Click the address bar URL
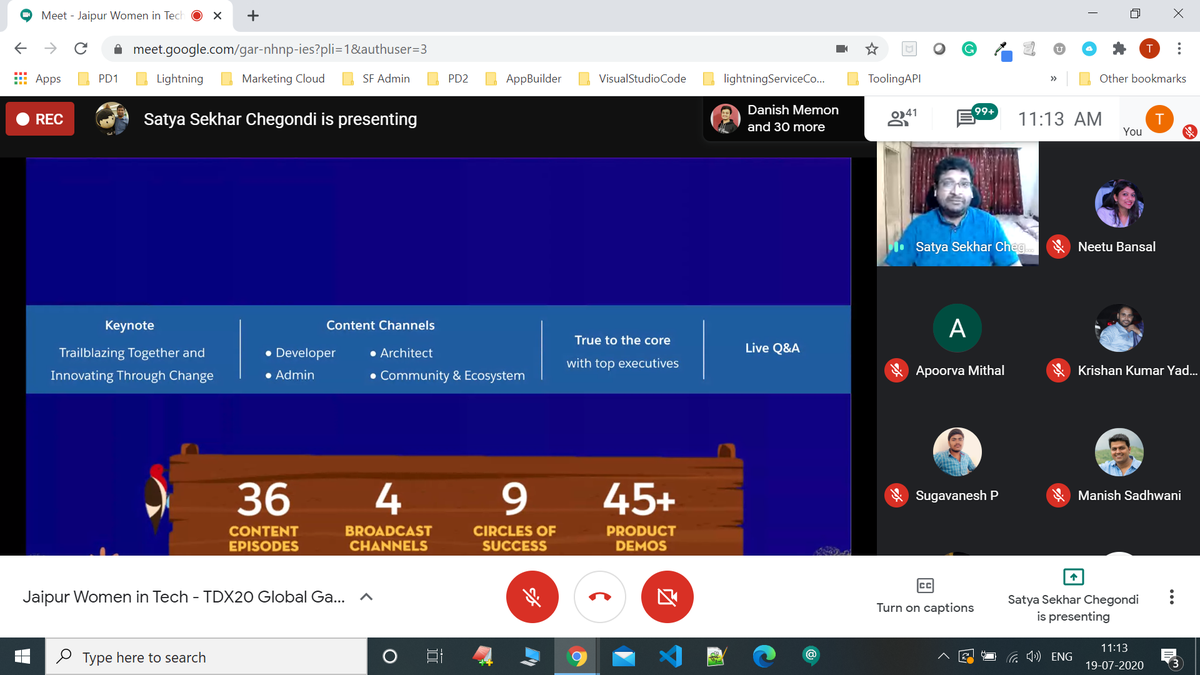 (x=280, y=49)
